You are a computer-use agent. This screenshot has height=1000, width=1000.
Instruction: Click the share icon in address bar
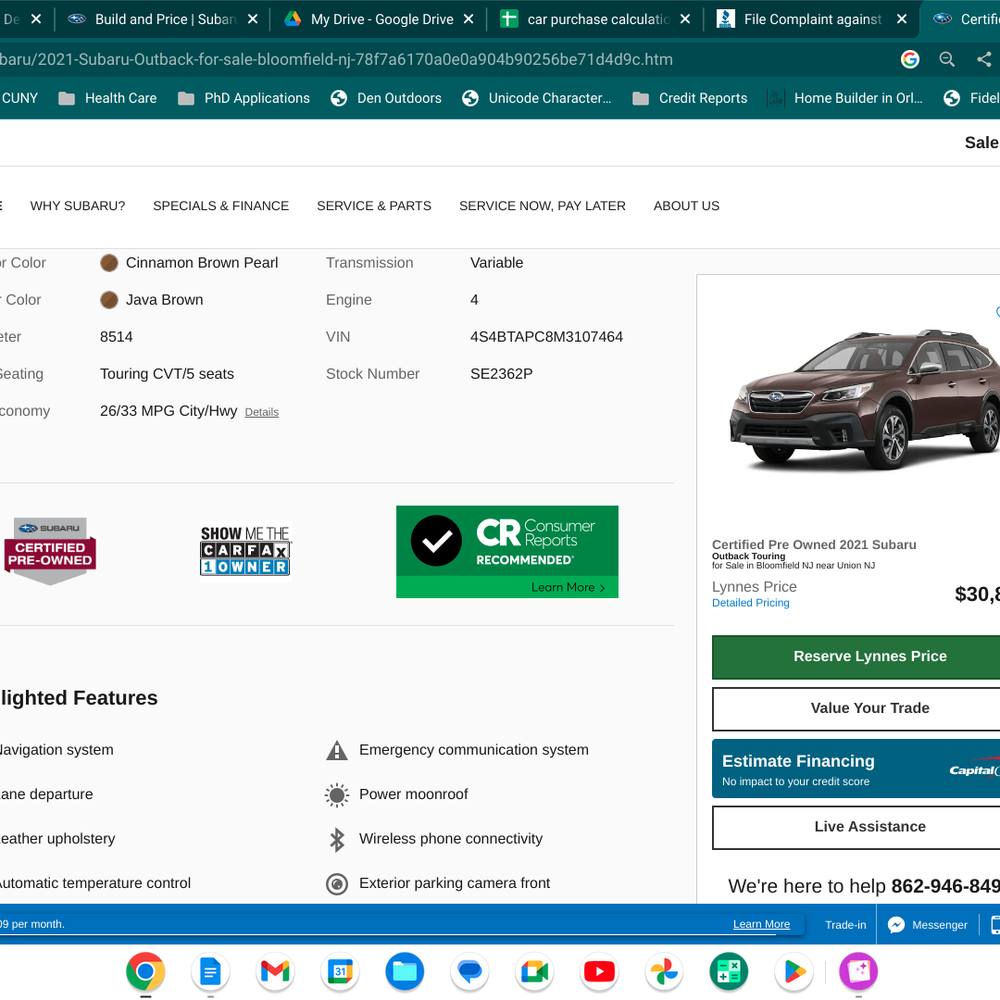[x=984, y=59]
